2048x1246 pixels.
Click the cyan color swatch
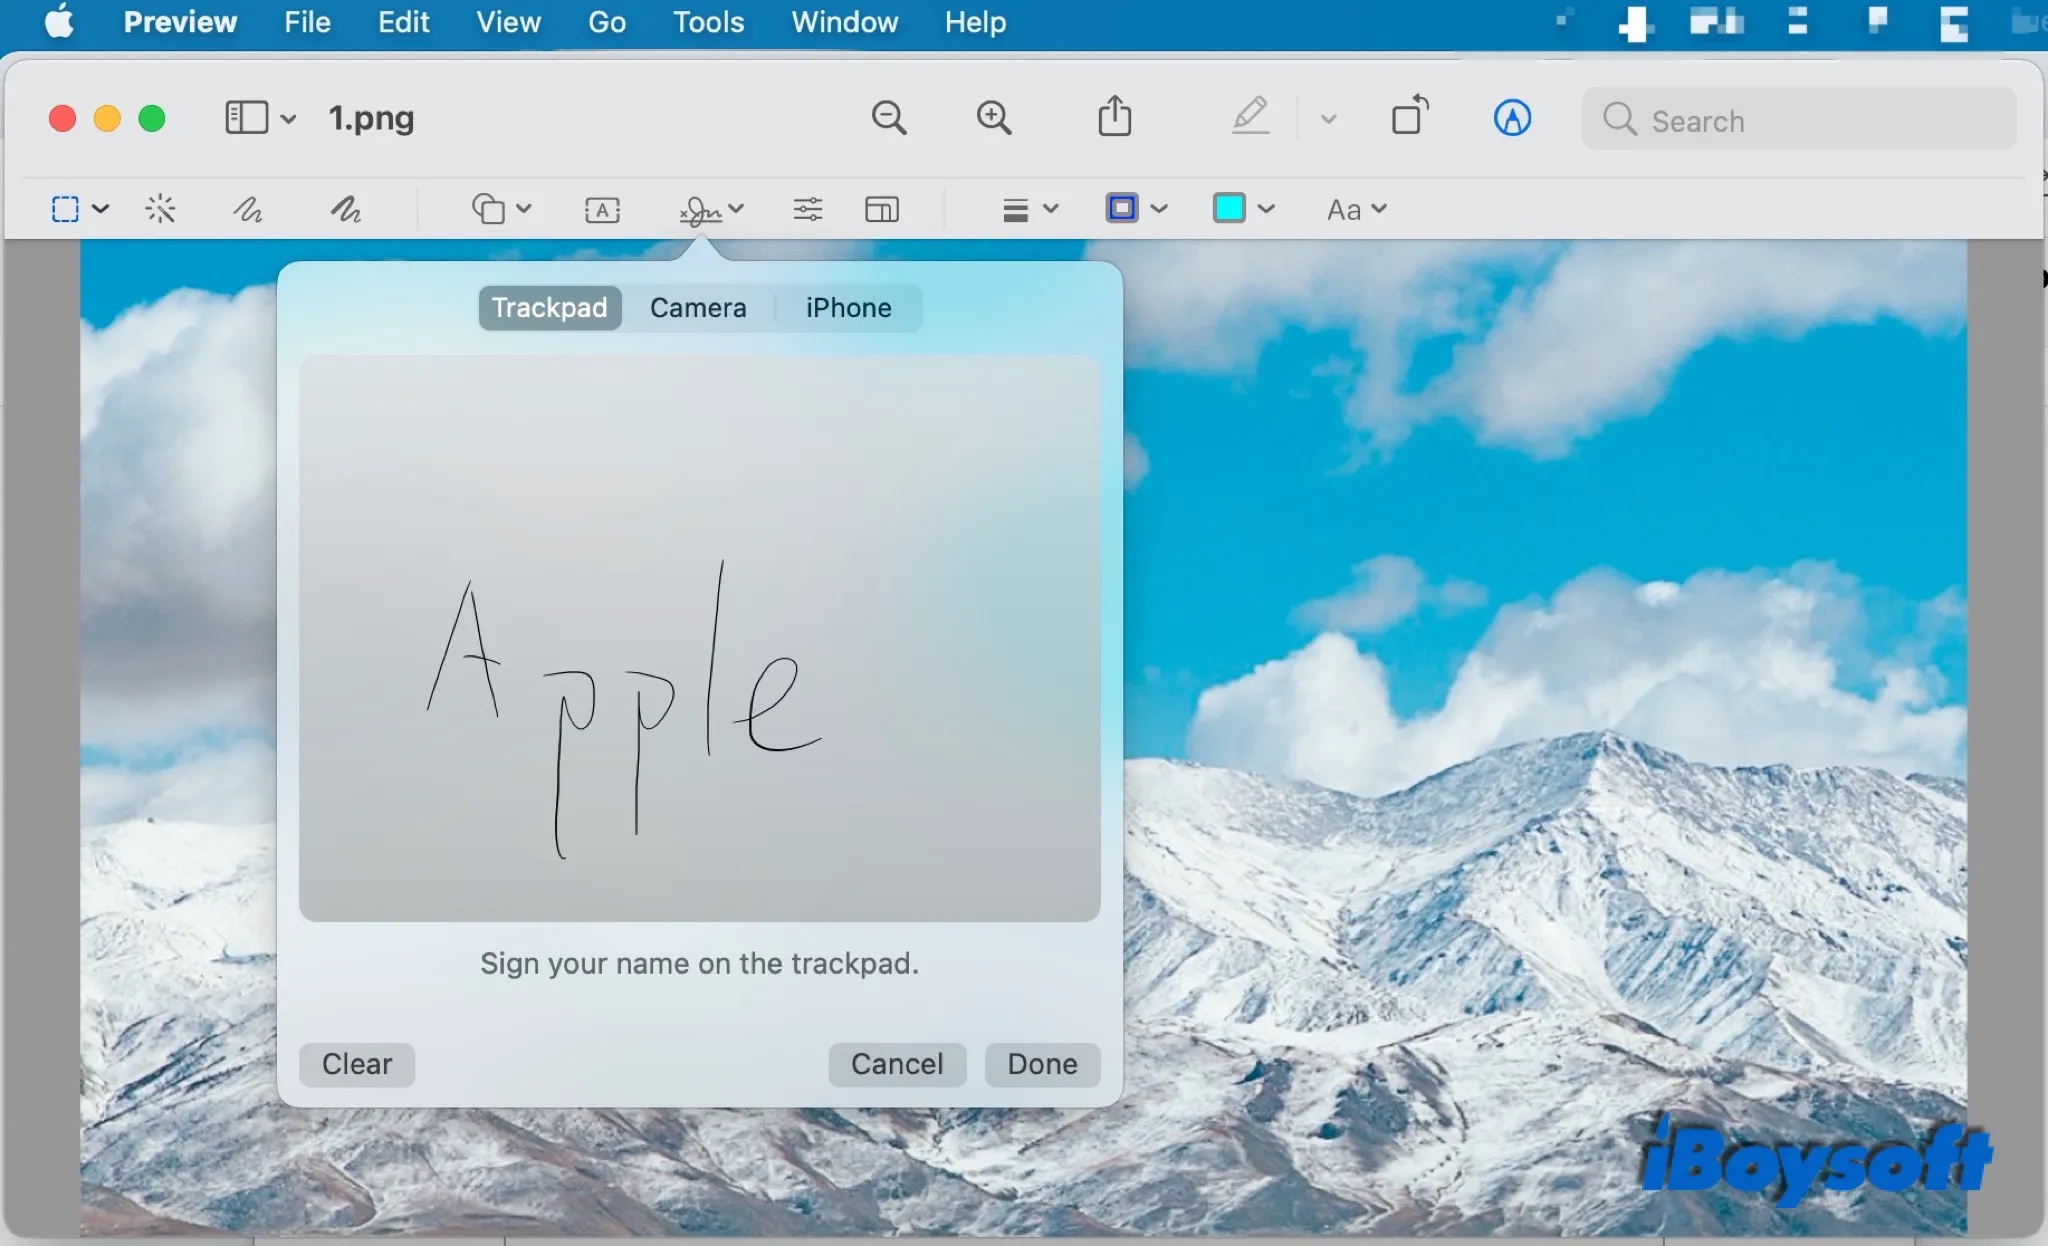[x=1229, y=208]
